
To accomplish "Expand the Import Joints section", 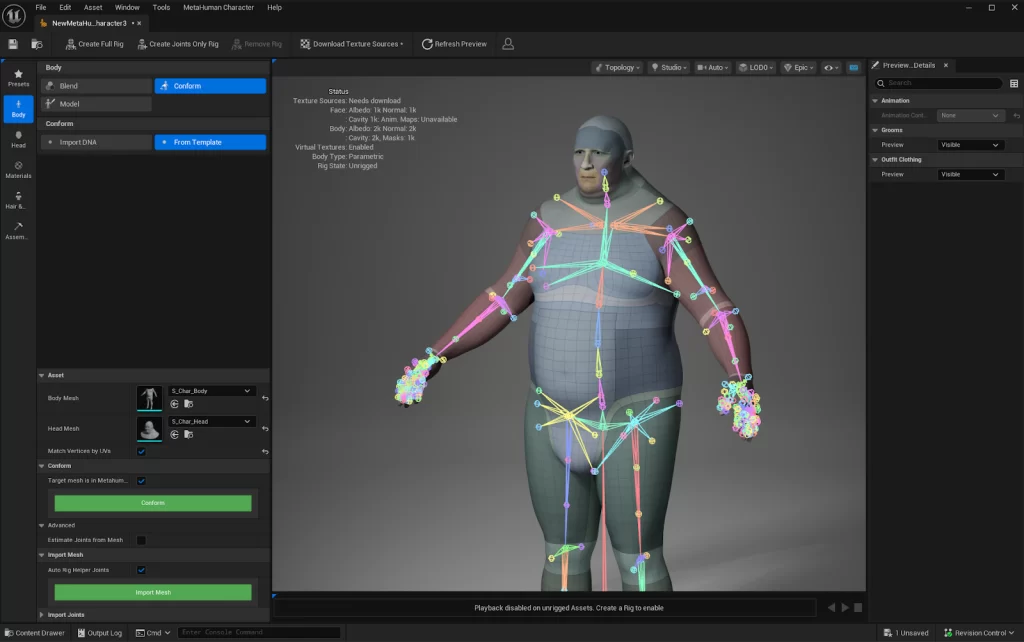I will [x=66, y=614].
